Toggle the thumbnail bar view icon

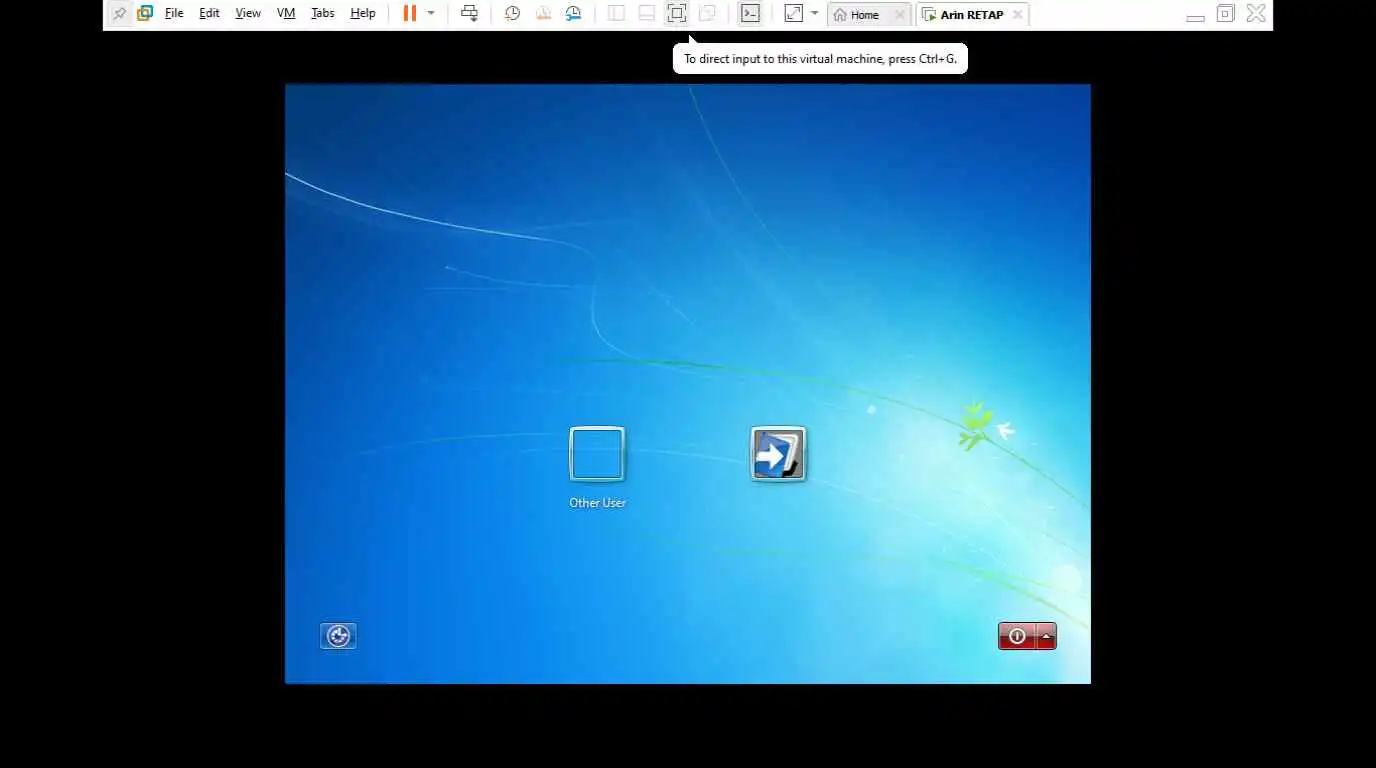point(647,14)
